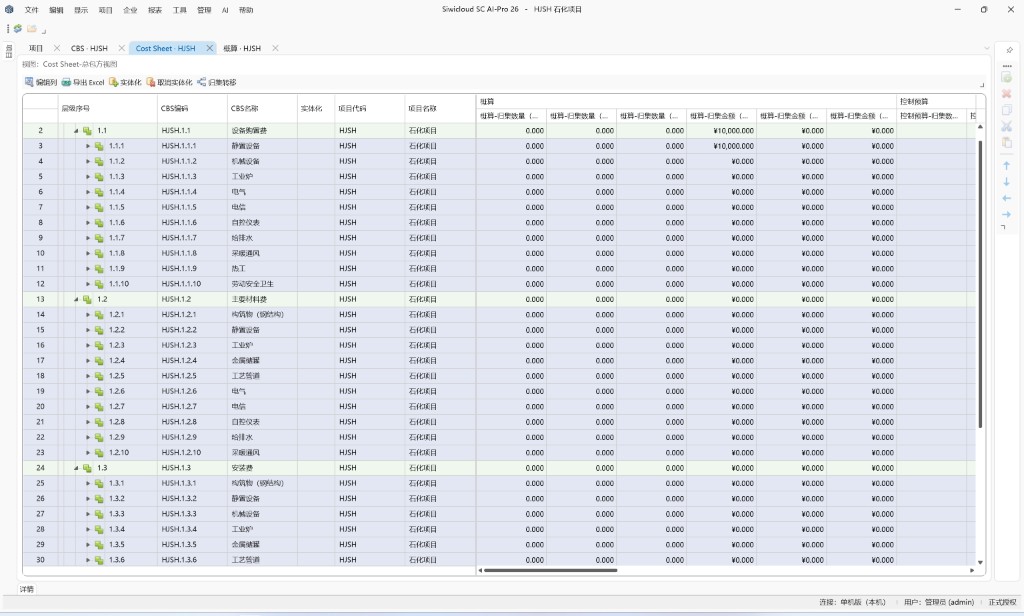The image size is (1024, 616).
Task: Expand tree node 1.2.10
Action: coord(88,453)
